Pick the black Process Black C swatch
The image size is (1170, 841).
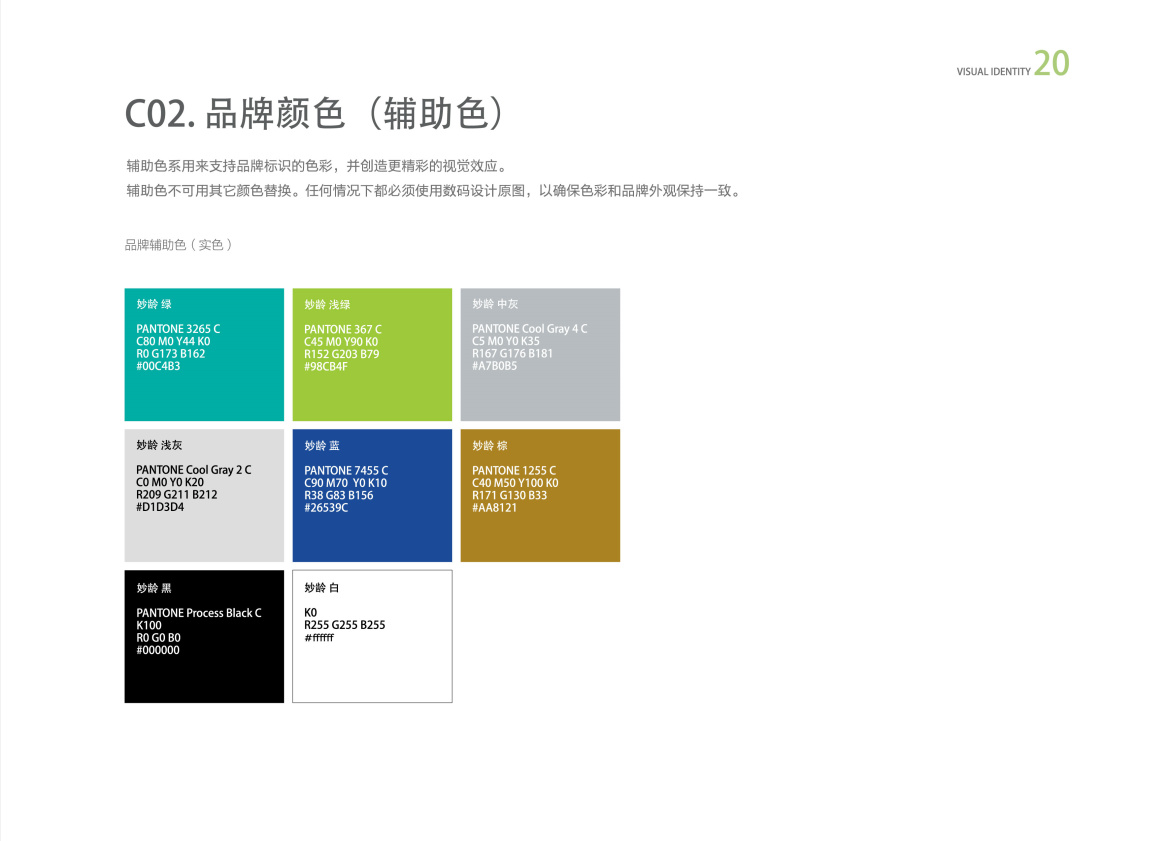(x=204, y=637)
